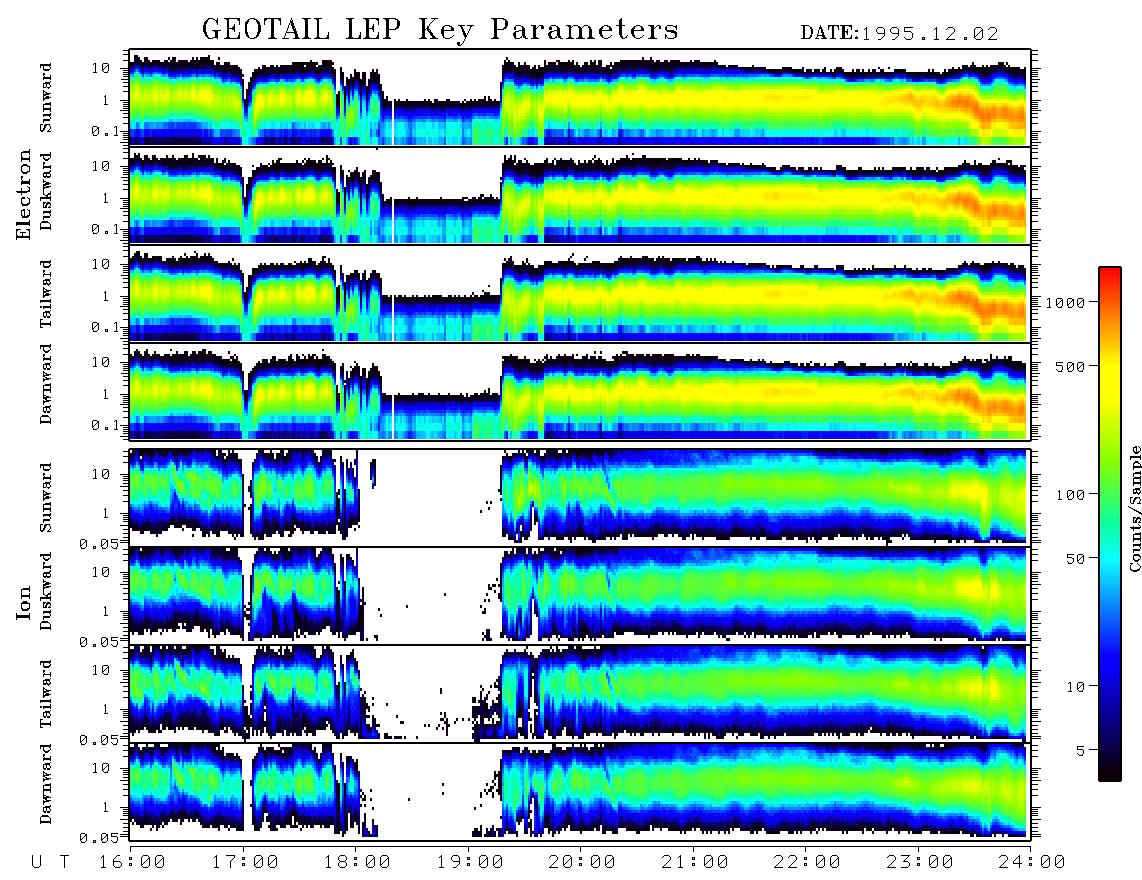This screenshot has width=1142, height=880.
Task: Click the "Ion" group axis label
Action: (x=25, y=602)
